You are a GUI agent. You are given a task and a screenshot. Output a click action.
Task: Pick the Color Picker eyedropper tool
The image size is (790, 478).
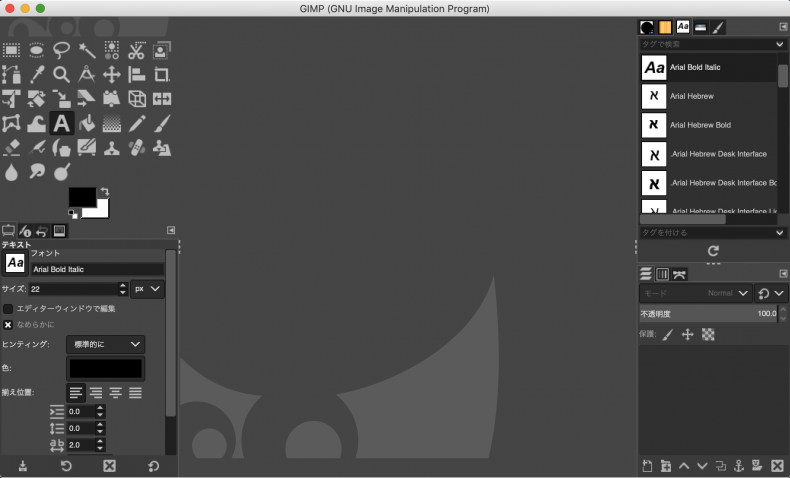pos(36,75)
